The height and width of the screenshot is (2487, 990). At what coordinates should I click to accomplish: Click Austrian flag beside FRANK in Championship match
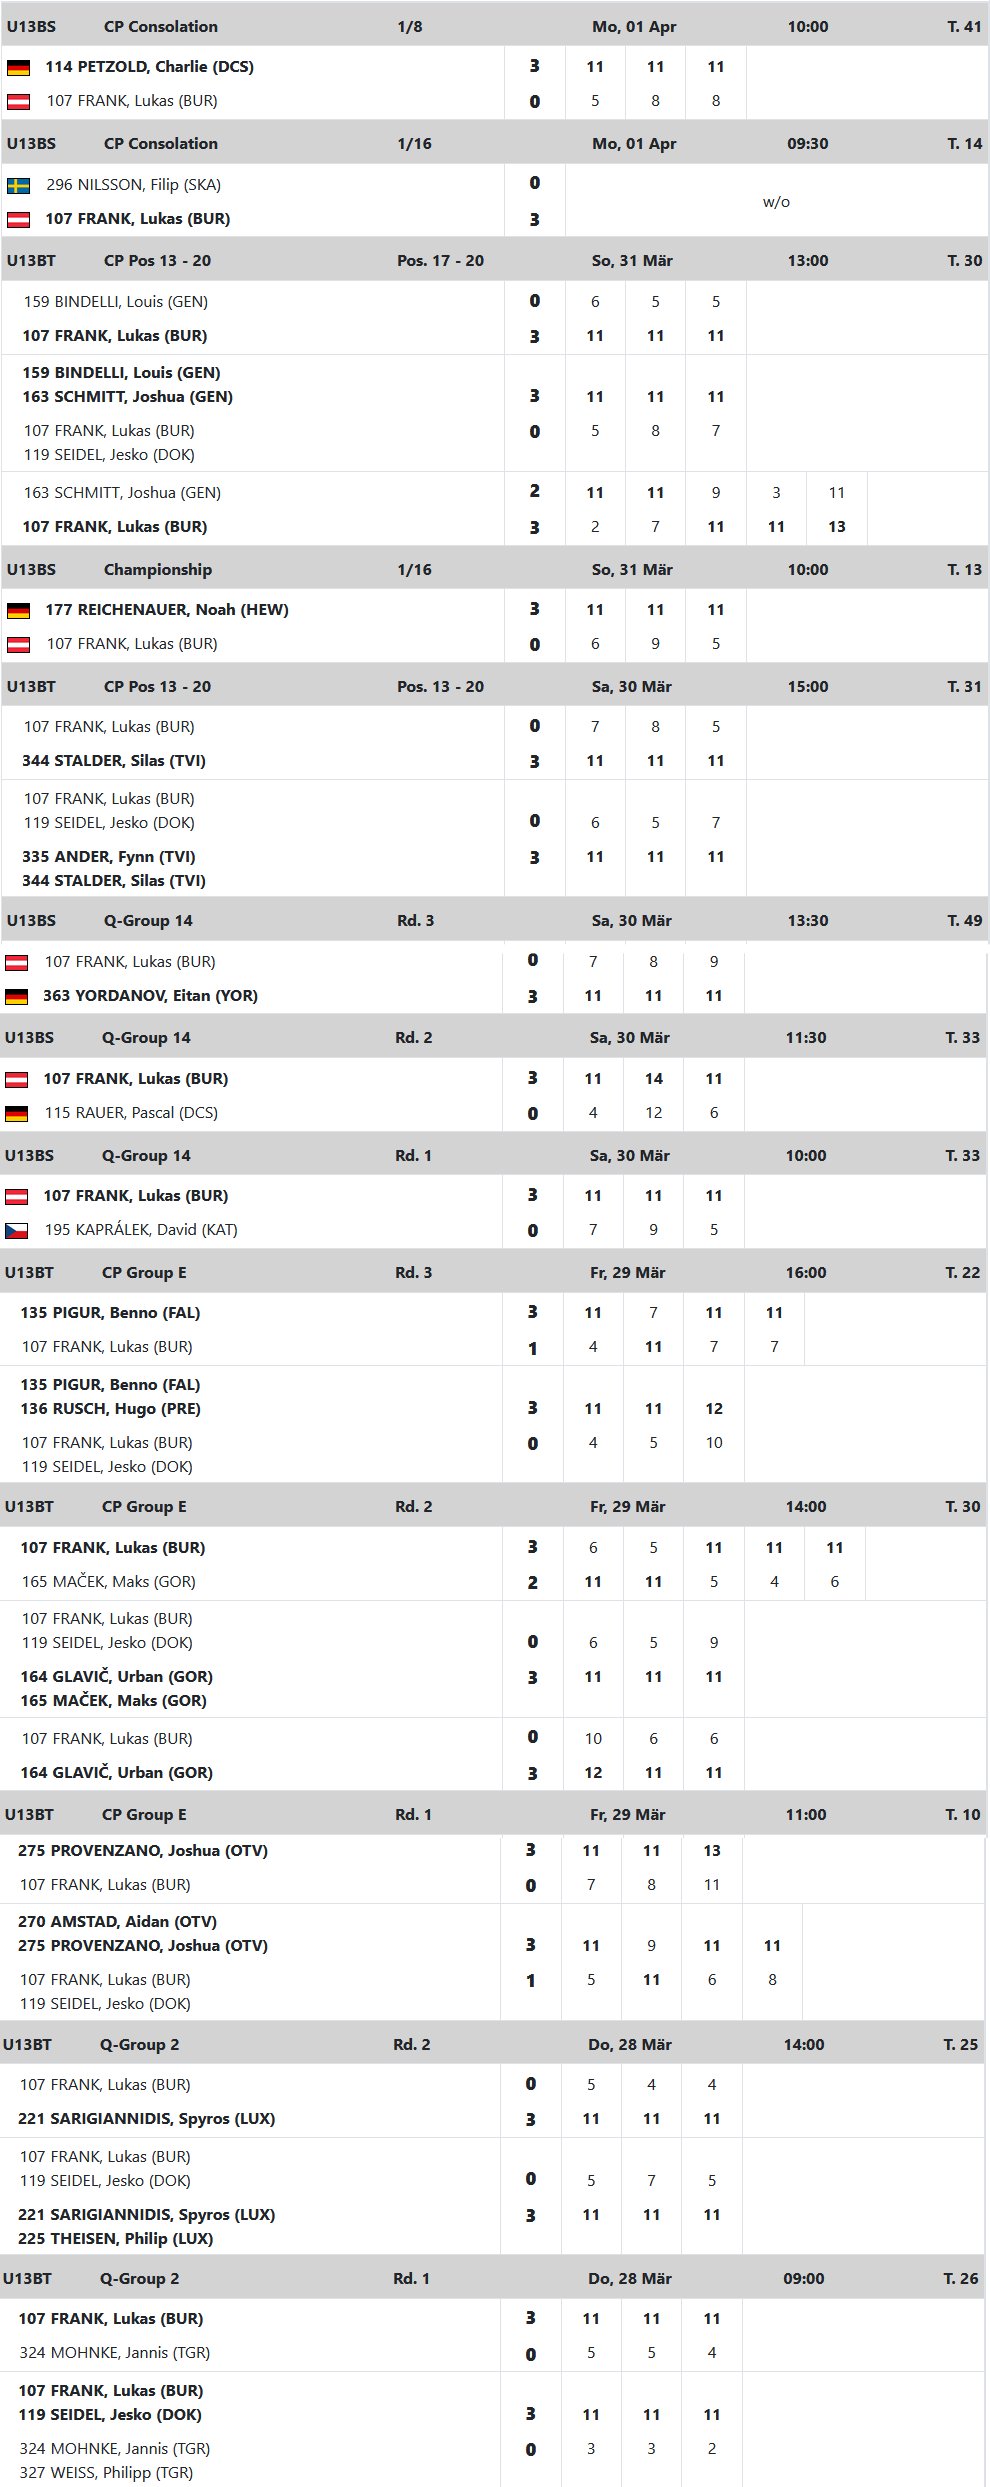pyautogui.click(x=18, y=644)
